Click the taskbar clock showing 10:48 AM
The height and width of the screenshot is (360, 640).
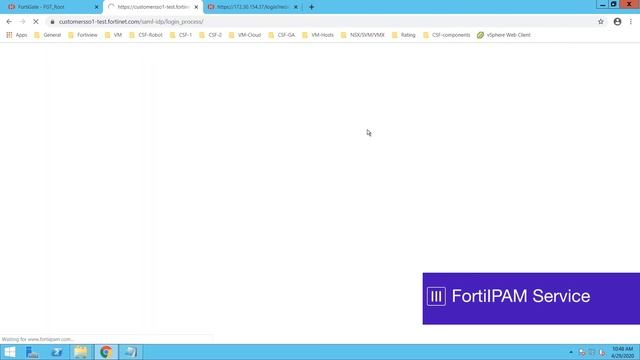pyautogui.click(x=623, y=352)
